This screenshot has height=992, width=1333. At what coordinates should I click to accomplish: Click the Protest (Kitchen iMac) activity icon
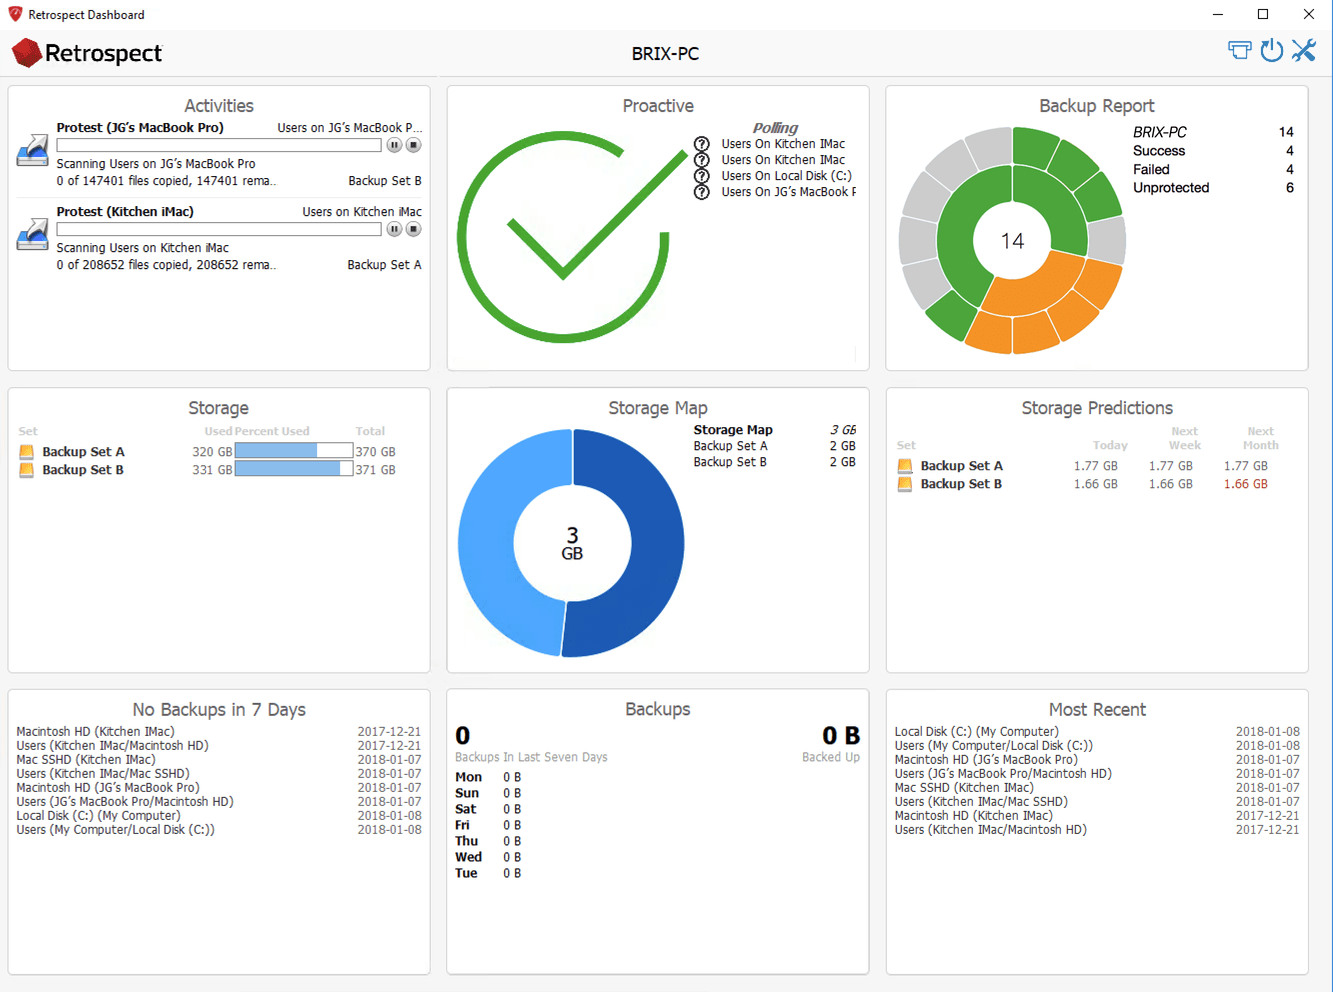pos(33,234)
